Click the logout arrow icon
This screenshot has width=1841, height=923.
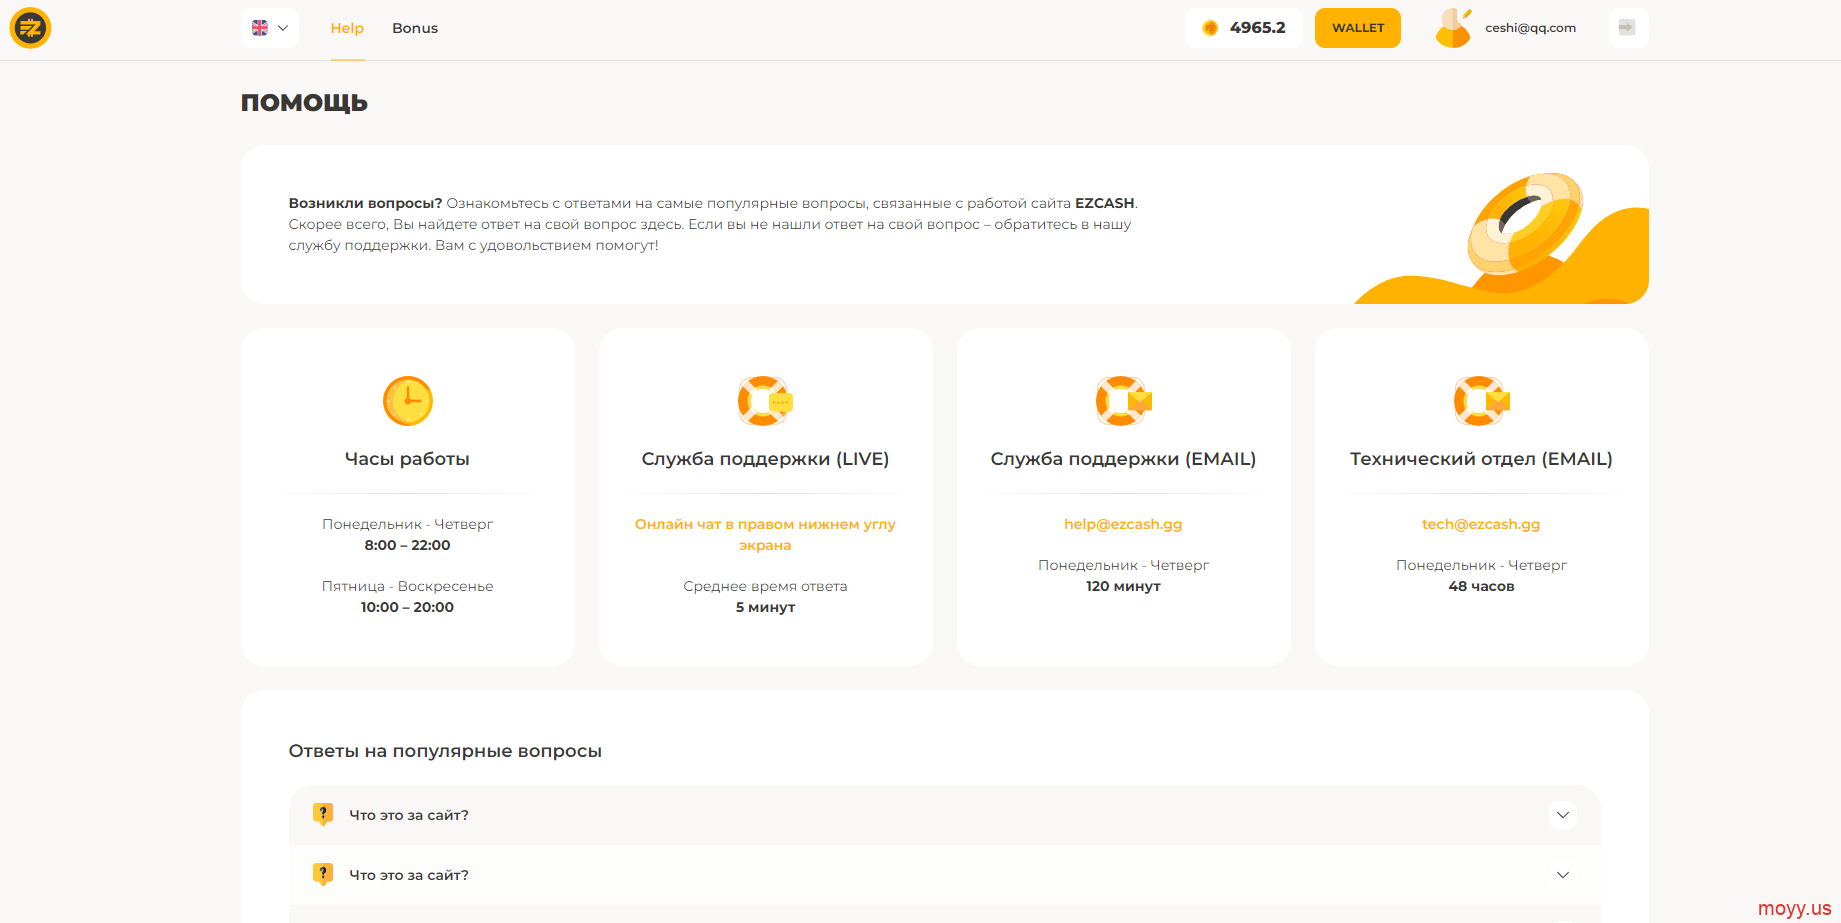click(x=1627, y=28)
